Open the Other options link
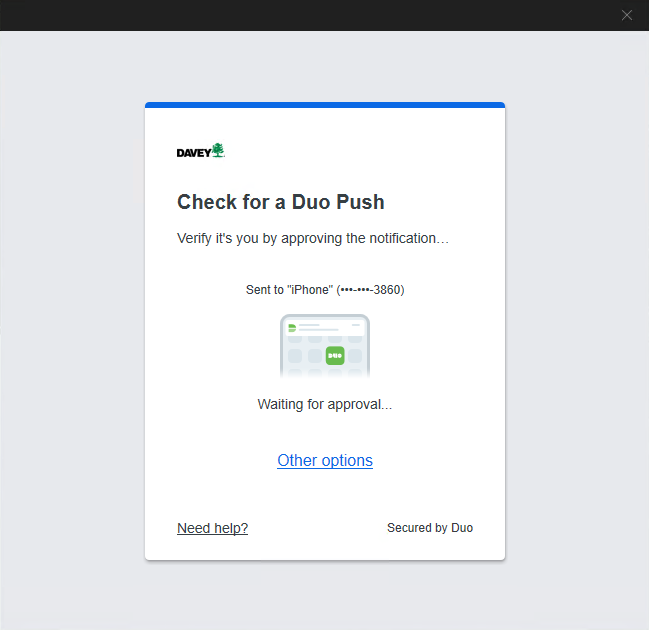The height and width of the screenshot is (630, 649). tap(325, 460)
